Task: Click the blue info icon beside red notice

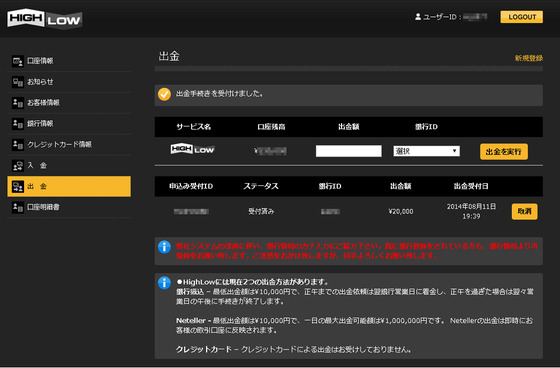Action: click(164, 247)
